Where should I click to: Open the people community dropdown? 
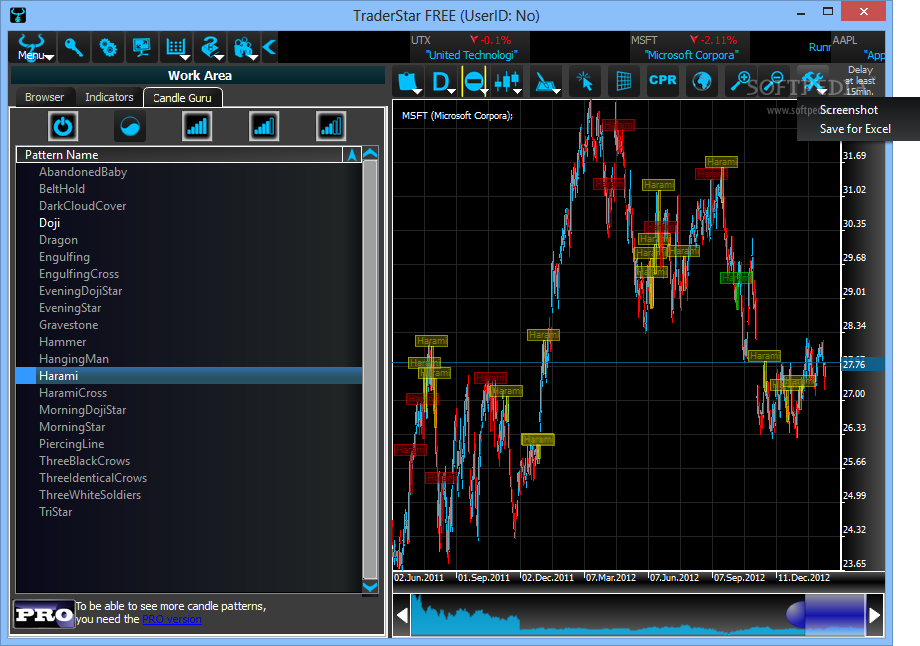[243, 48]
